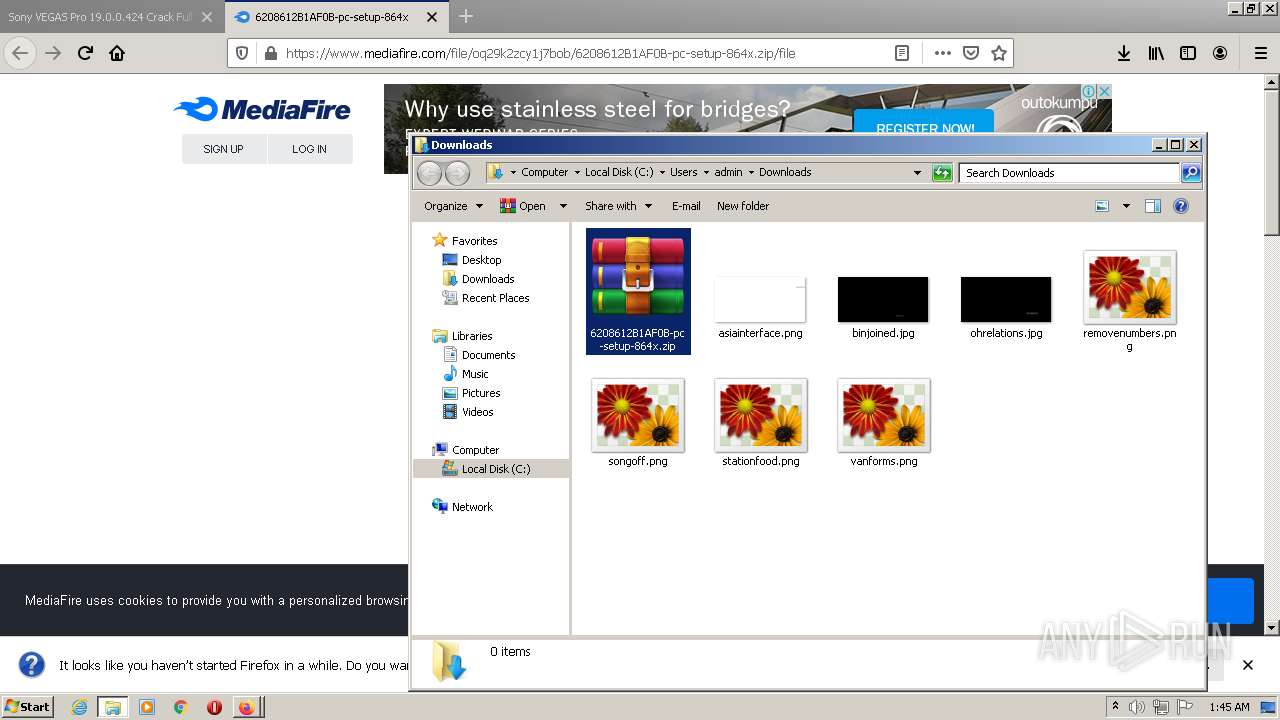1280x720 pixels.
Task: Click E-mail in Explorer toolbar
Action: [686, 206]
